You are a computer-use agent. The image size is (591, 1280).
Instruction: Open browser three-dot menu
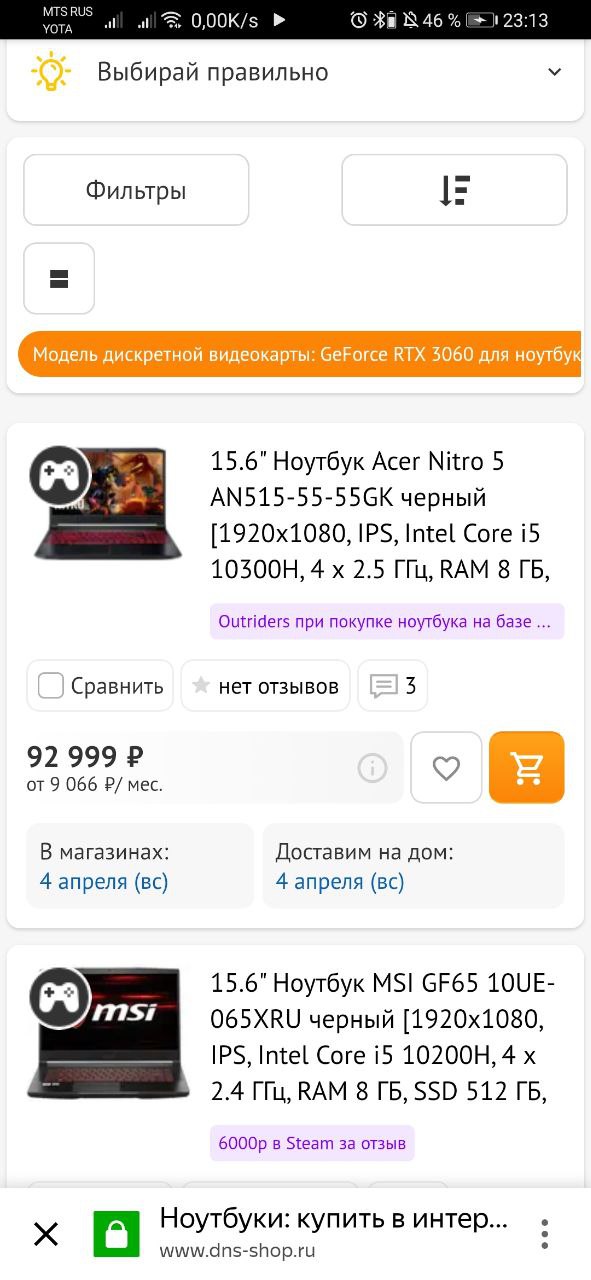click(x=545, y=1234)
